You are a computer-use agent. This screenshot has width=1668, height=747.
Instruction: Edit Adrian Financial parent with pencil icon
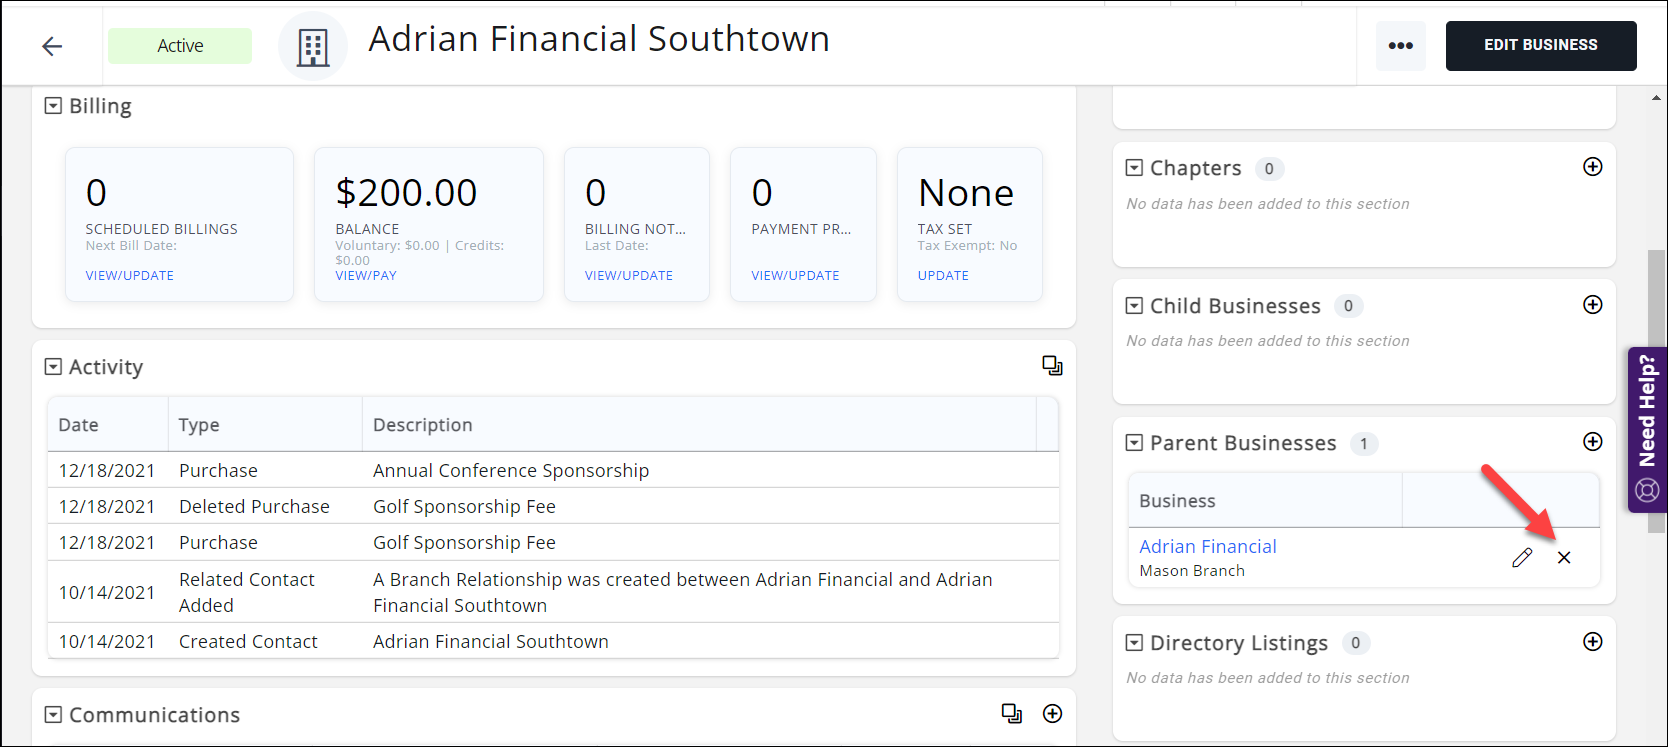click(x=1522, y=558)
